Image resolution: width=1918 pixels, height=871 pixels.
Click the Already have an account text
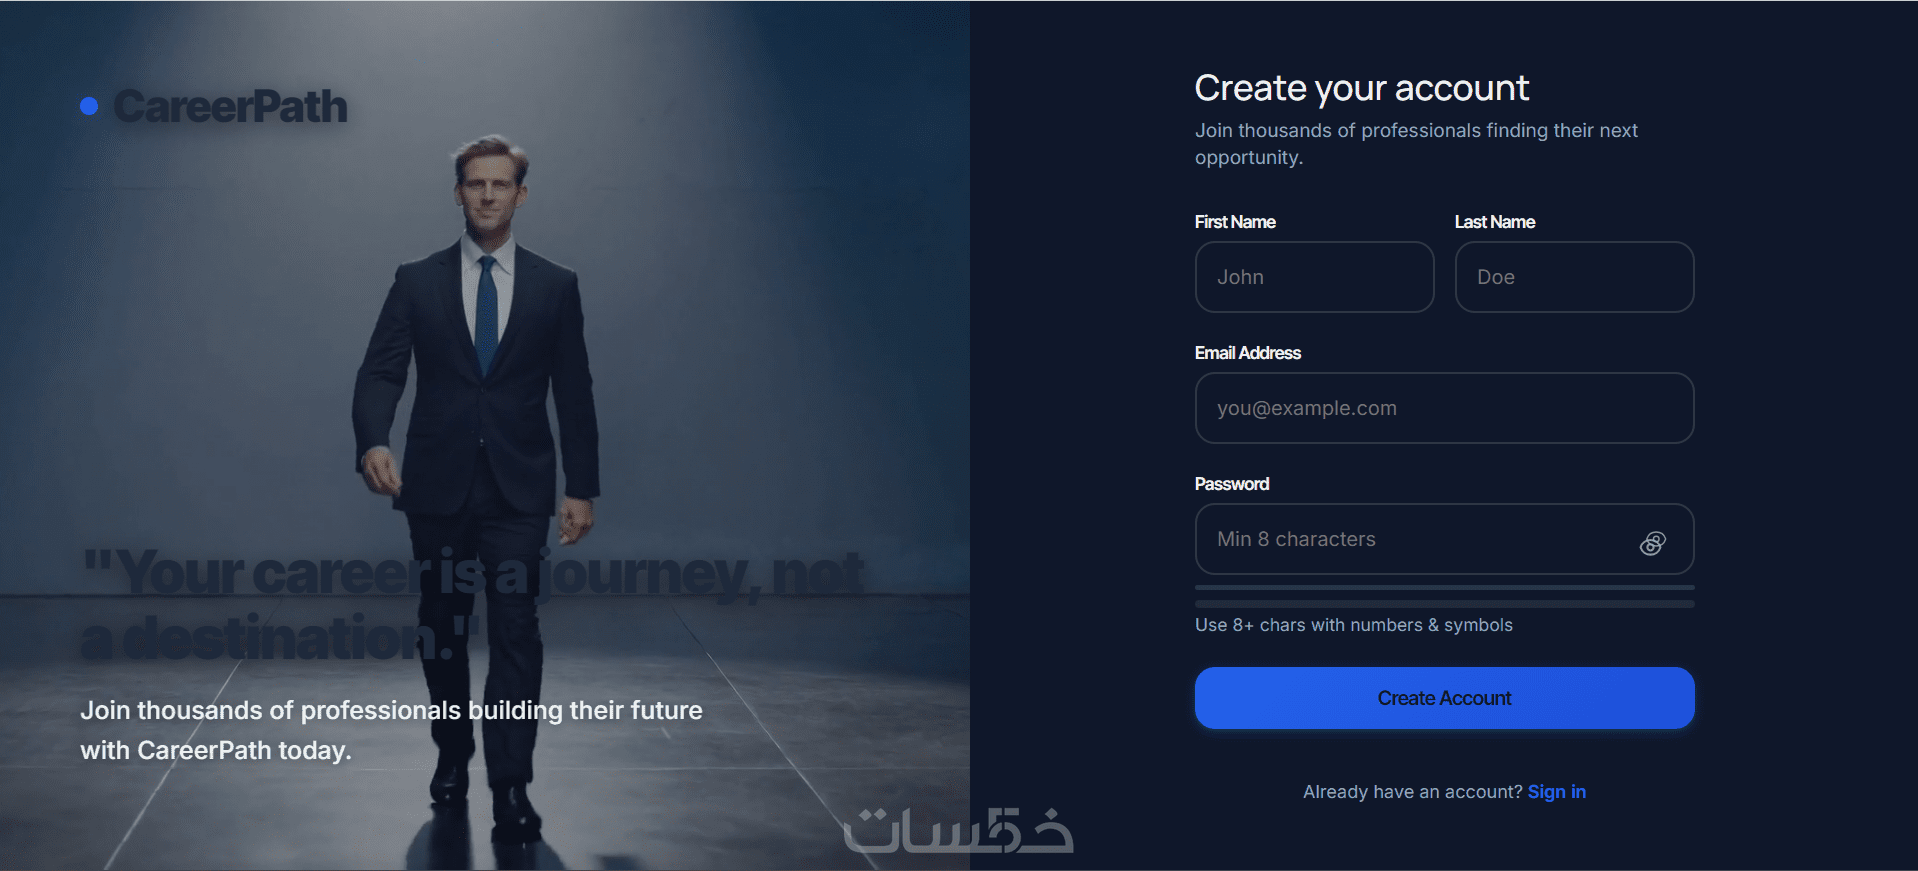[1412, 792]
